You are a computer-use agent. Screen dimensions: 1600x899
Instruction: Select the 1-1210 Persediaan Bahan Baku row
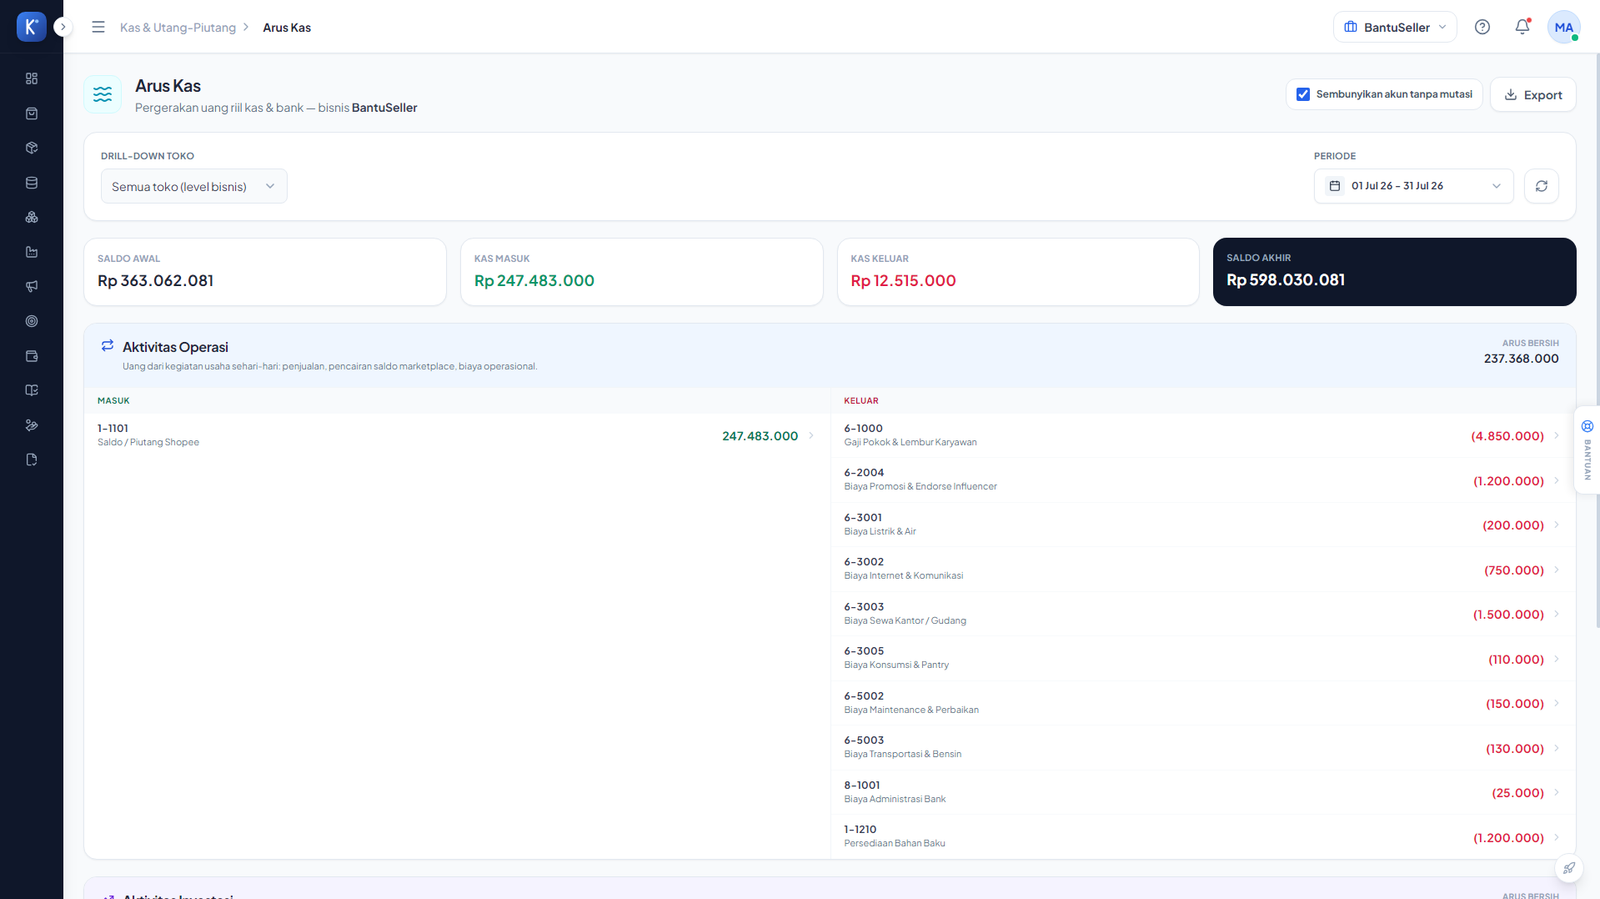(1203, 837)
